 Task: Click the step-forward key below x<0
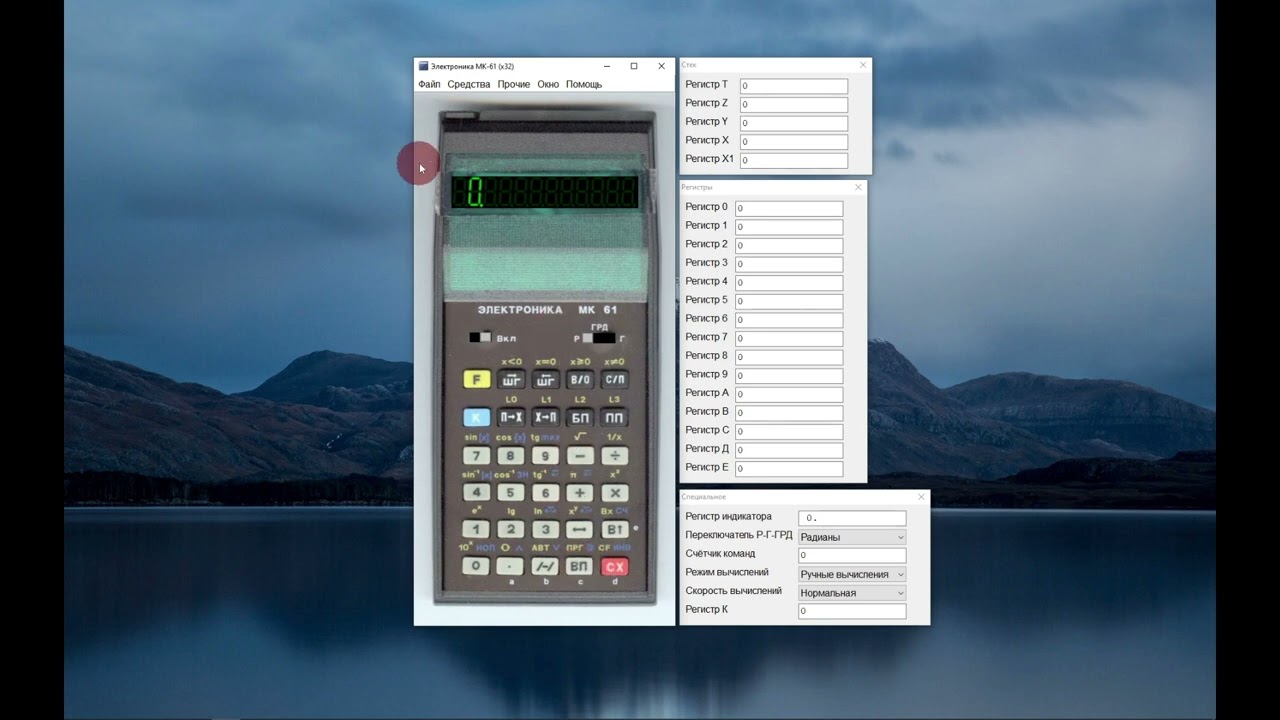(x=511, y=380)
